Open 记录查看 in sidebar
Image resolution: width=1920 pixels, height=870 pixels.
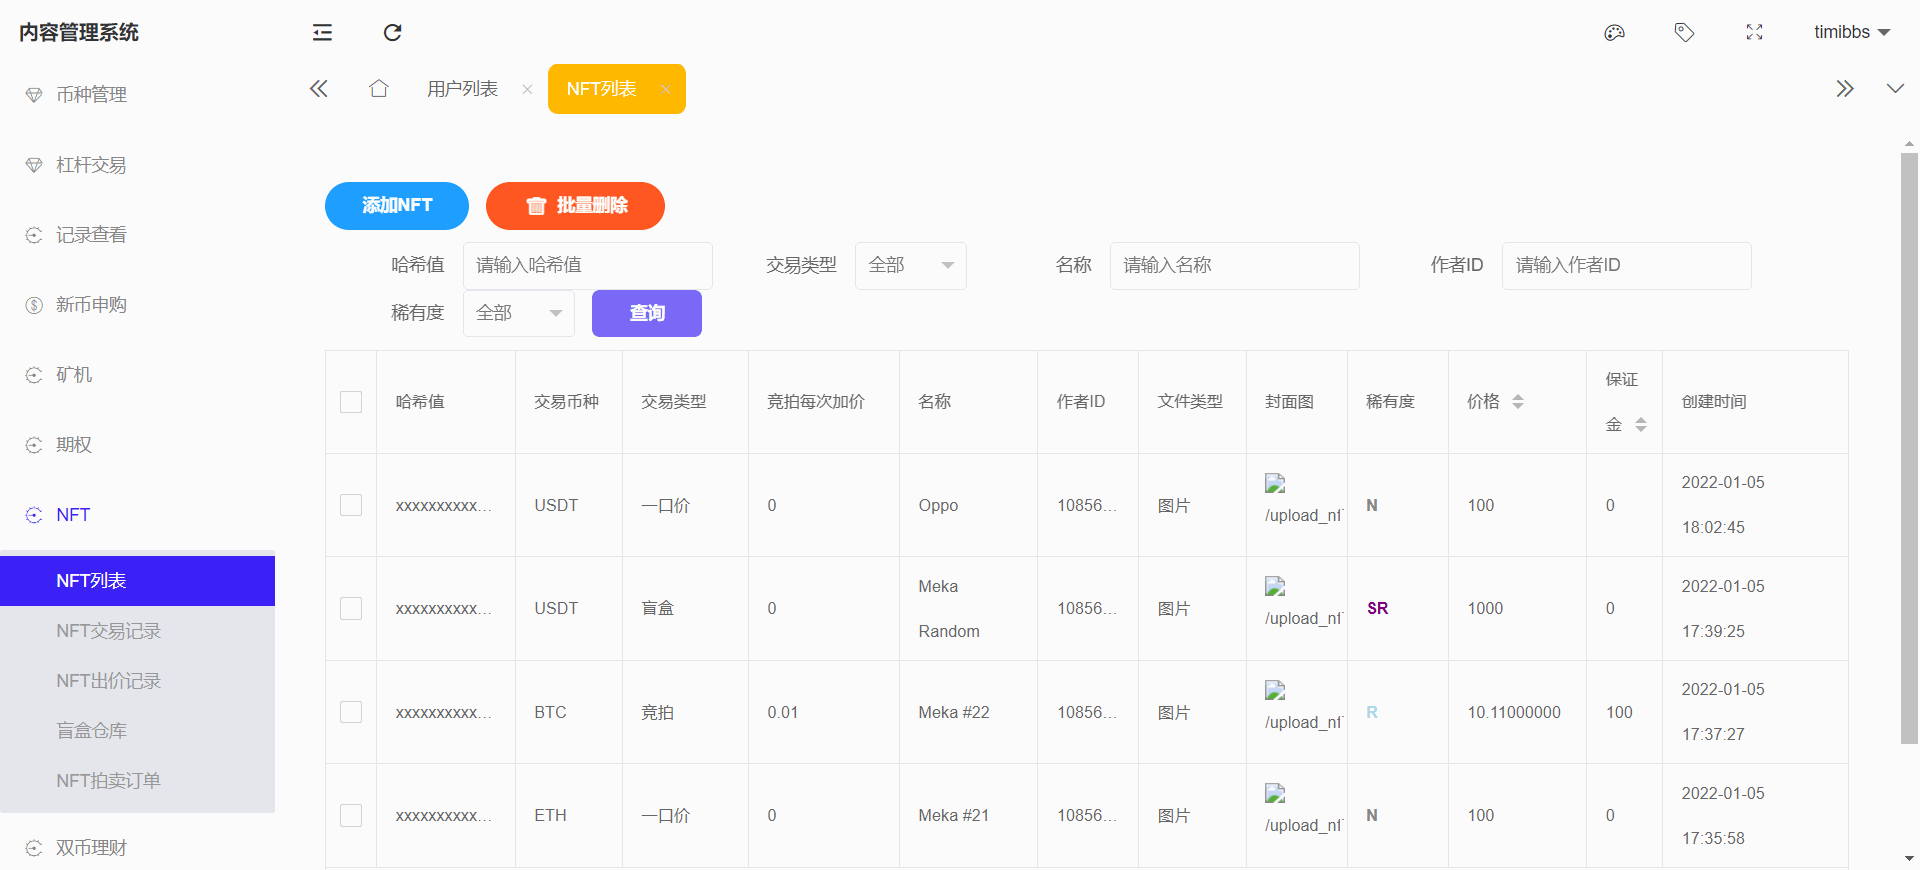click(138, 235)
